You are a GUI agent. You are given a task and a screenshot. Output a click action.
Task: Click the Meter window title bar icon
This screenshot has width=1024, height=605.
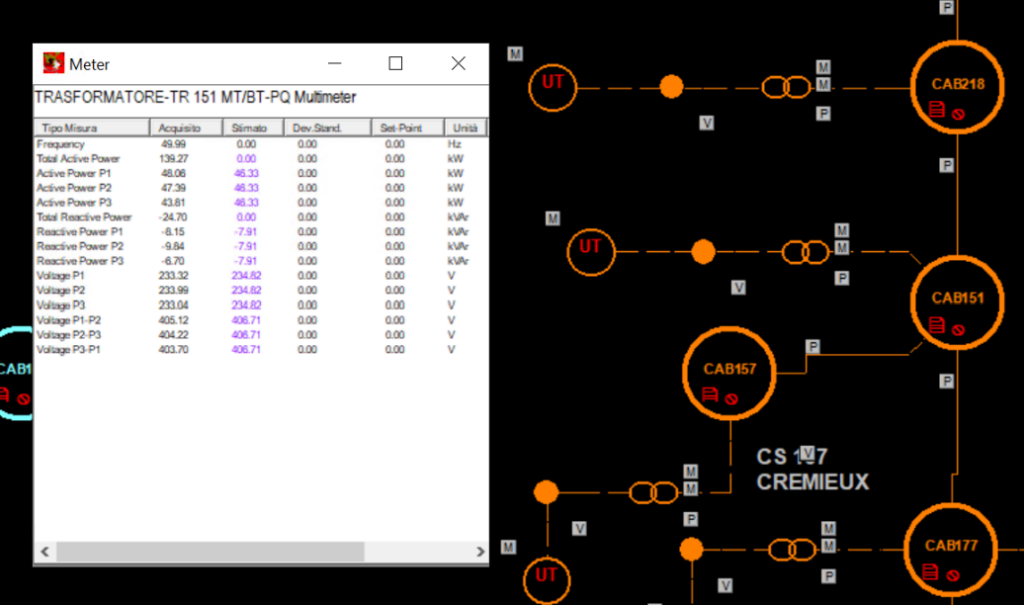pyautogui.click(x=53, y=63)
